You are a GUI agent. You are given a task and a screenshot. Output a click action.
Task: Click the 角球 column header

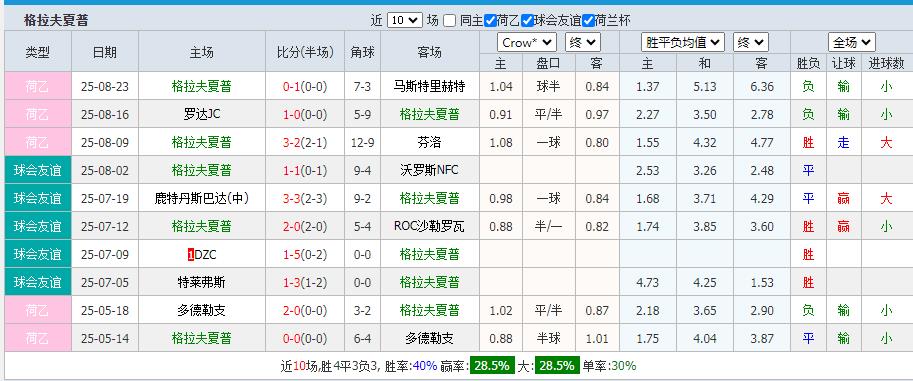tap(362, 52)
